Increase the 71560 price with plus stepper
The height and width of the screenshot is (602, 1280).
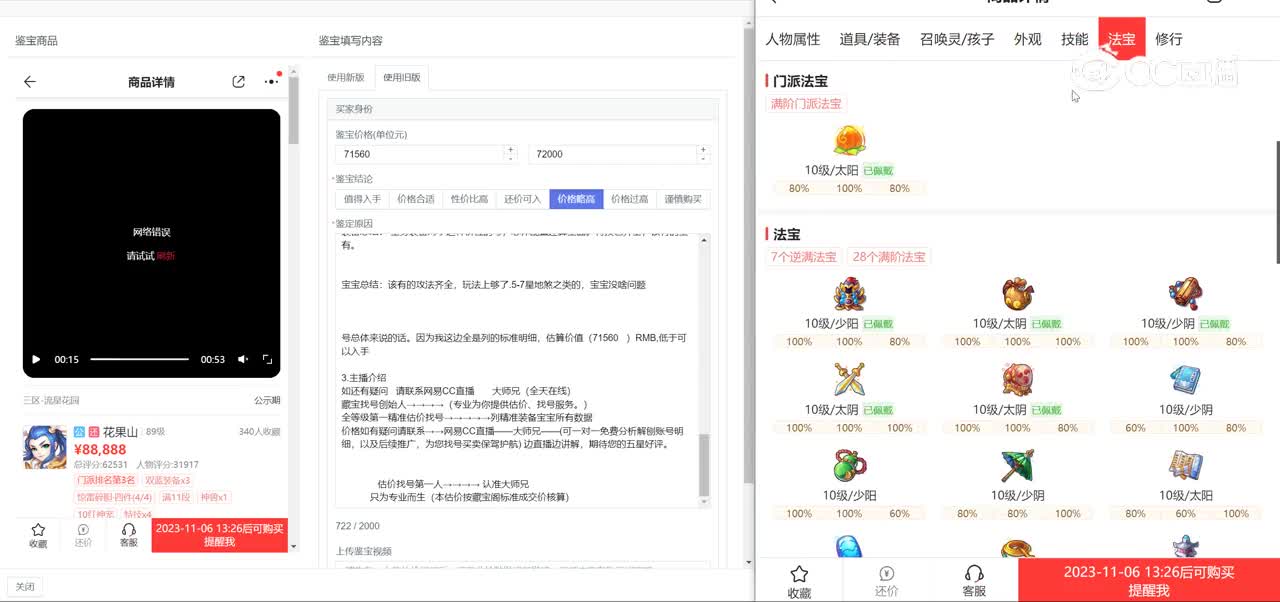tap(509, 150)
